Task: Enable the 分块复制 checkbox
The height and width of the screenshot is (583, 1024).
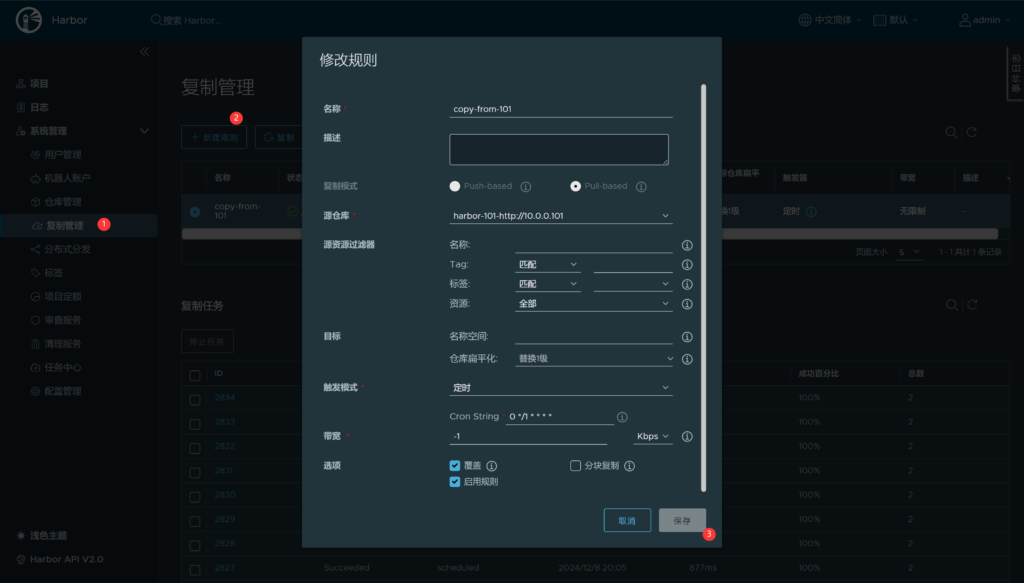Action: pos(575,465)
